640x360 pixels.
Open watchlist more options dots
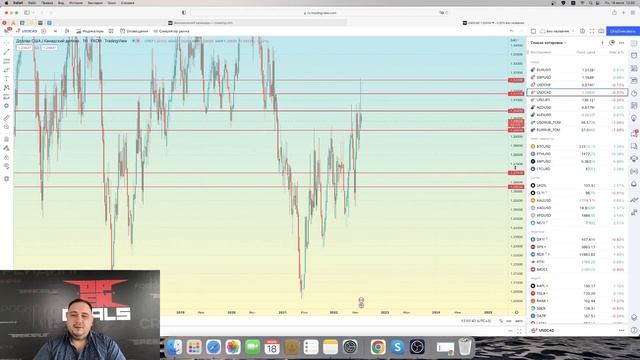(x=622, y=42)
